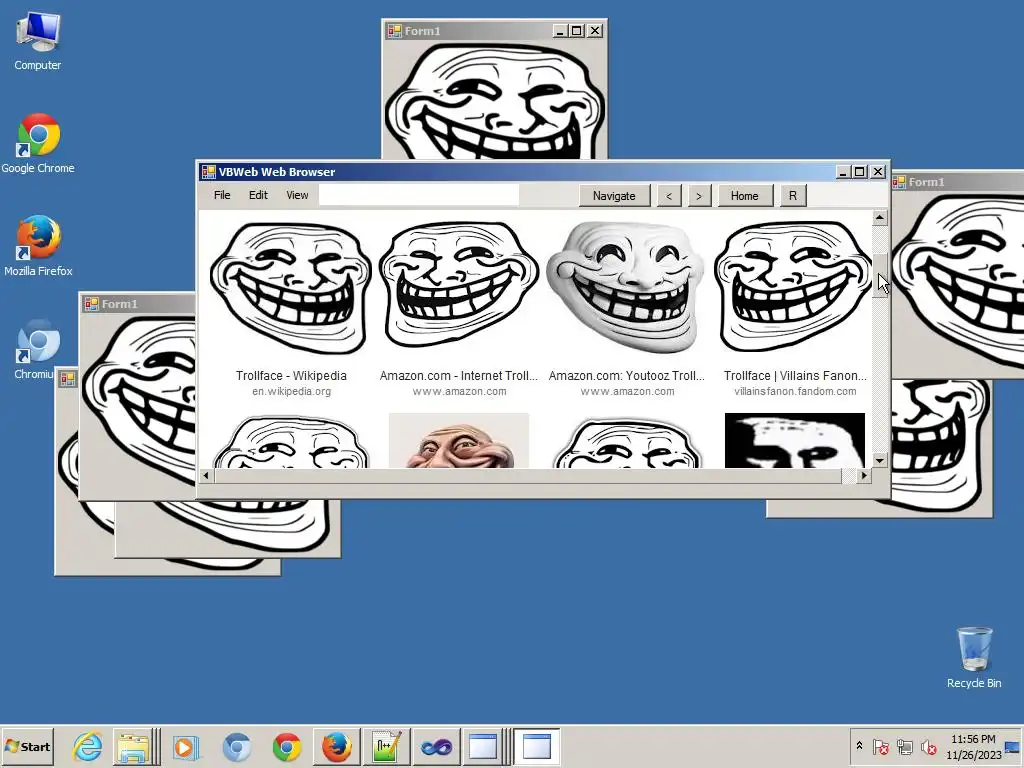The height and width of the screenshot is (768, 1024).
Task: Open the Chromium desktop shortcut
Action: 37,349
